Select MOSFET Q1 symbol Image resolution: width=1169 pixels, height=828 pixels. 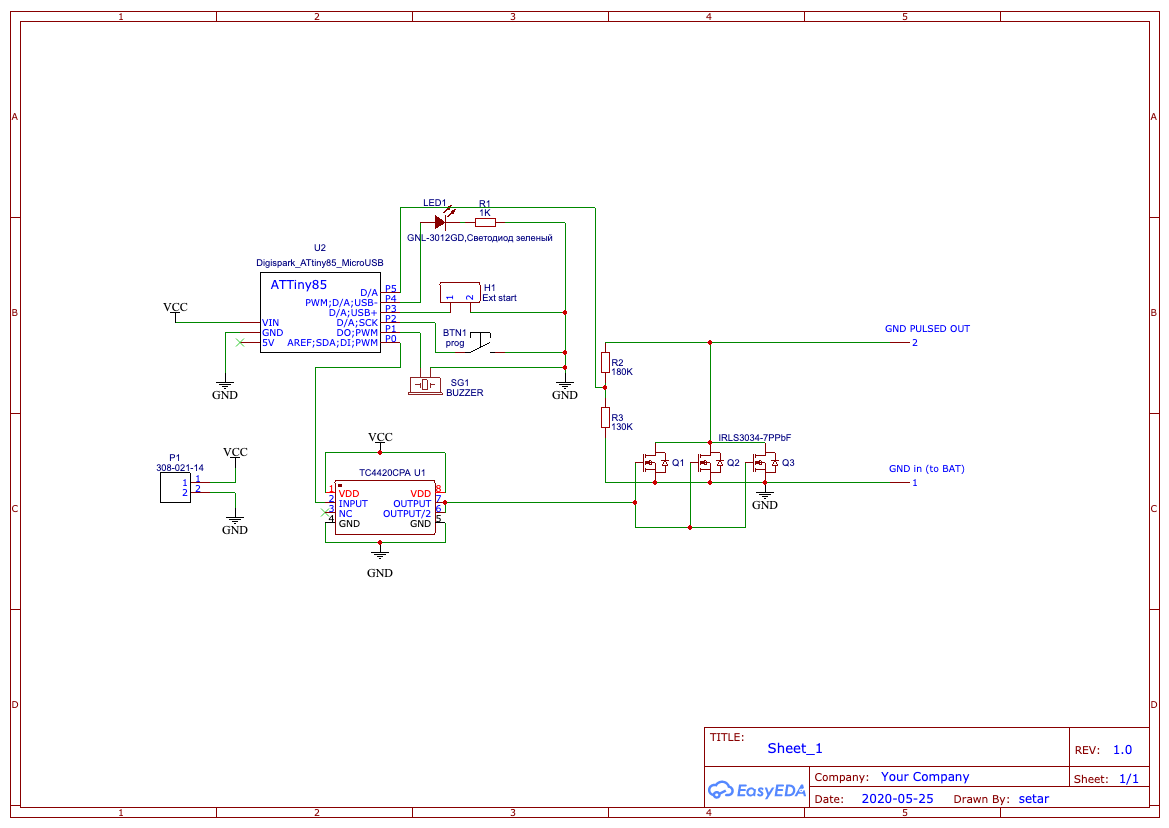tap(655, 464)
